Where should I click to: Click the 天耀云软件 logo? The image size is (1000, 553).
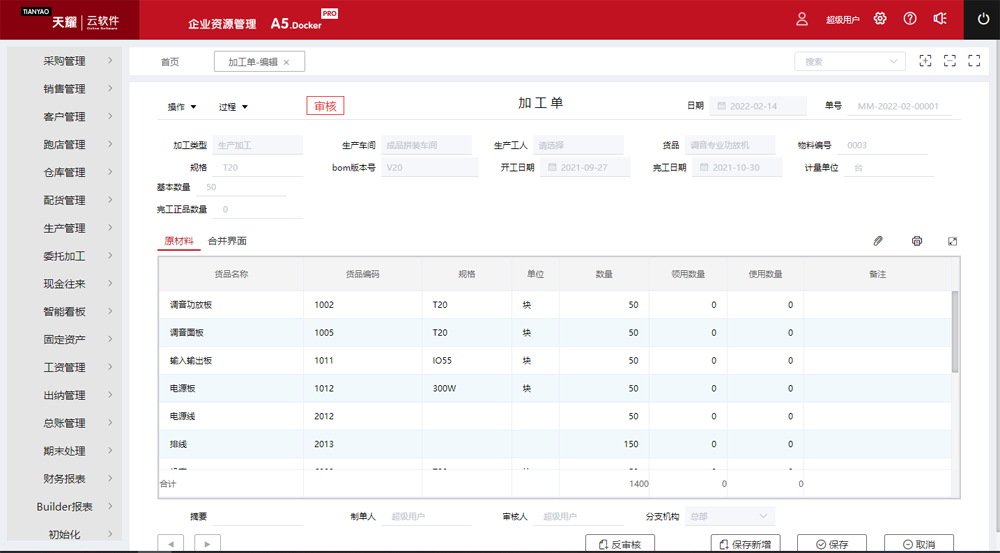70,20
